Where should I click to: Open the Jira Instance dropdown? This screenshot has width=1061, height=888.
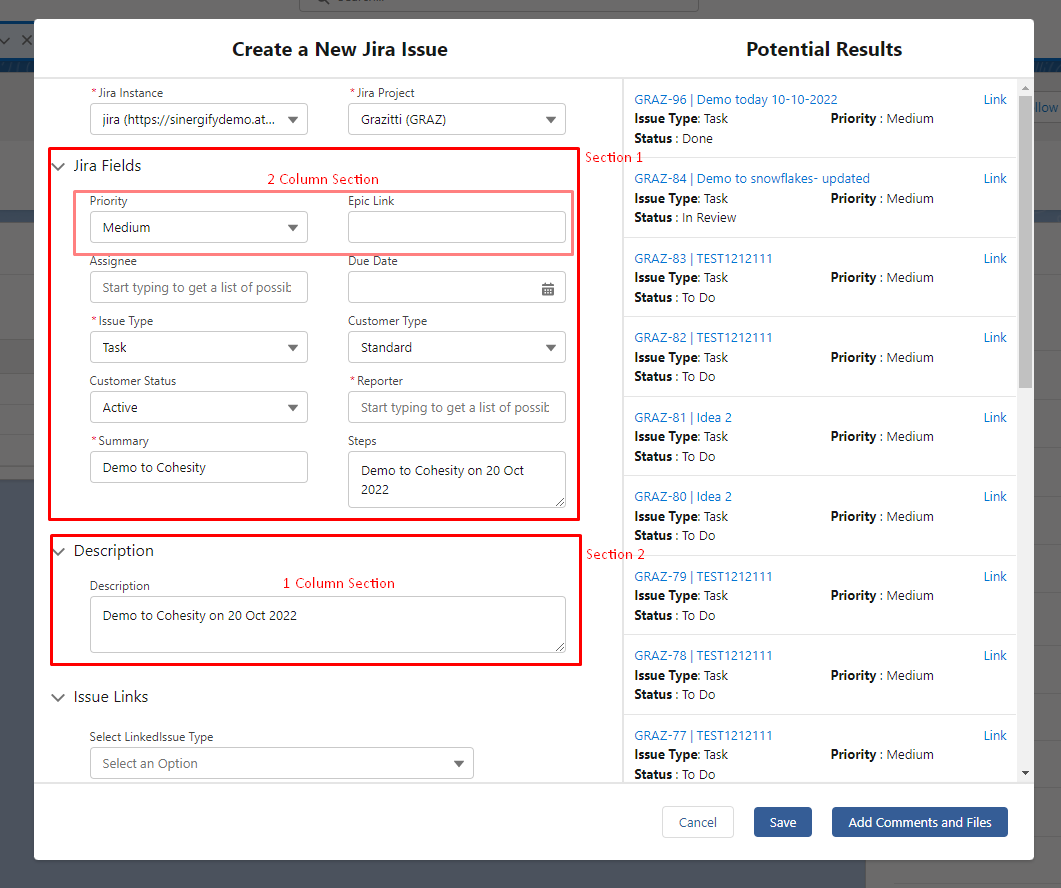point(199,119)
